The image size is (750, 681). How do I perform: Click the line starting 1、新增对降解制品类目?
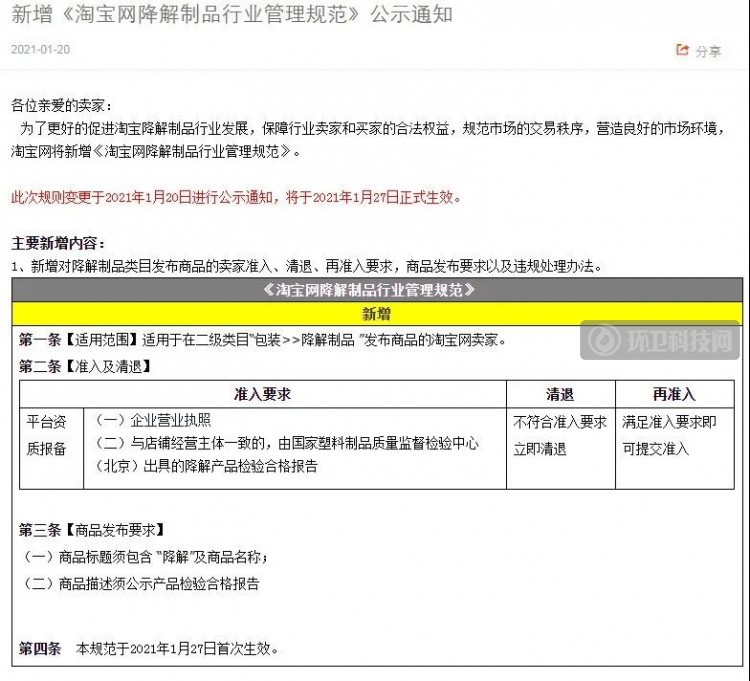click(x=306, y=266)
